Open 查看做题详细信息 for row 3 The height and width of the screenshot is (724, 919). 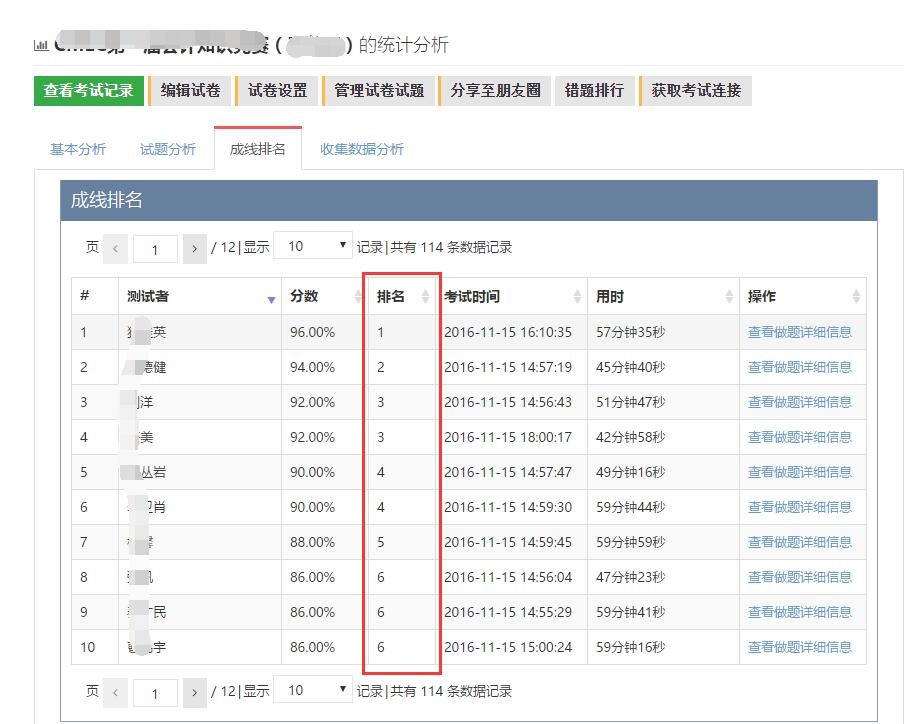799,402
